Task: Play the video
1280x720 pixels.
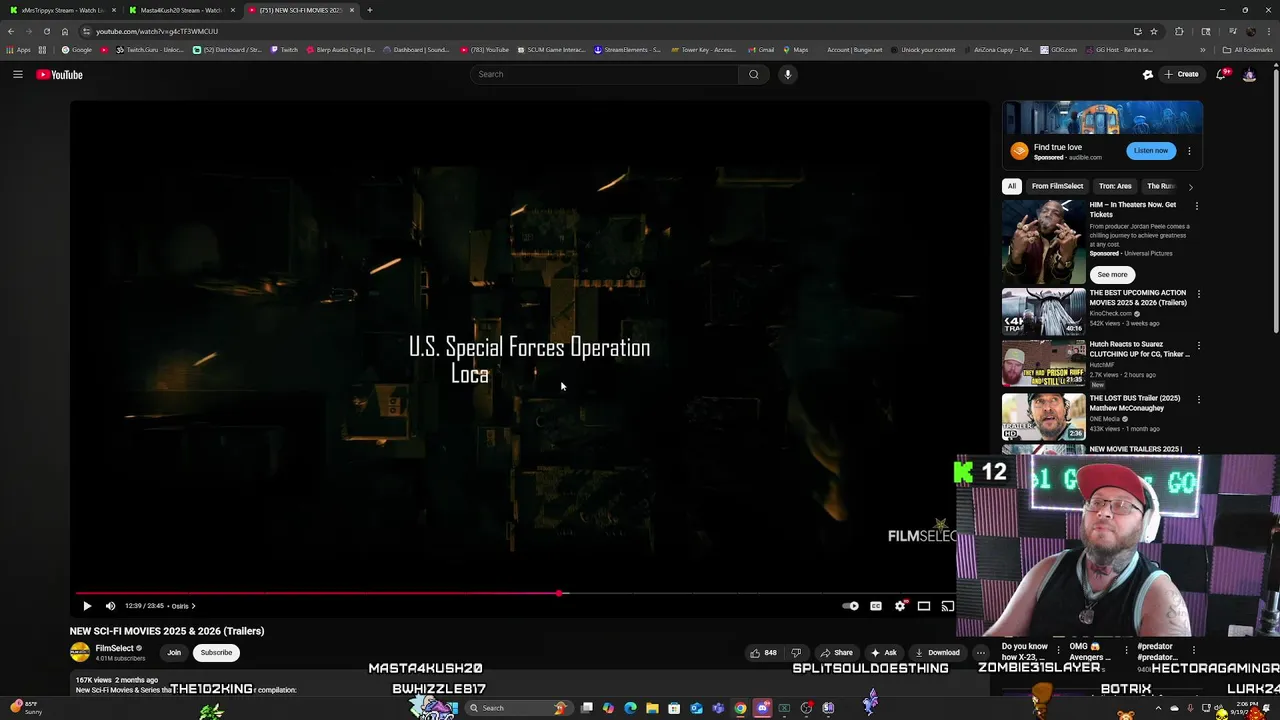Action: click(87, 606)
